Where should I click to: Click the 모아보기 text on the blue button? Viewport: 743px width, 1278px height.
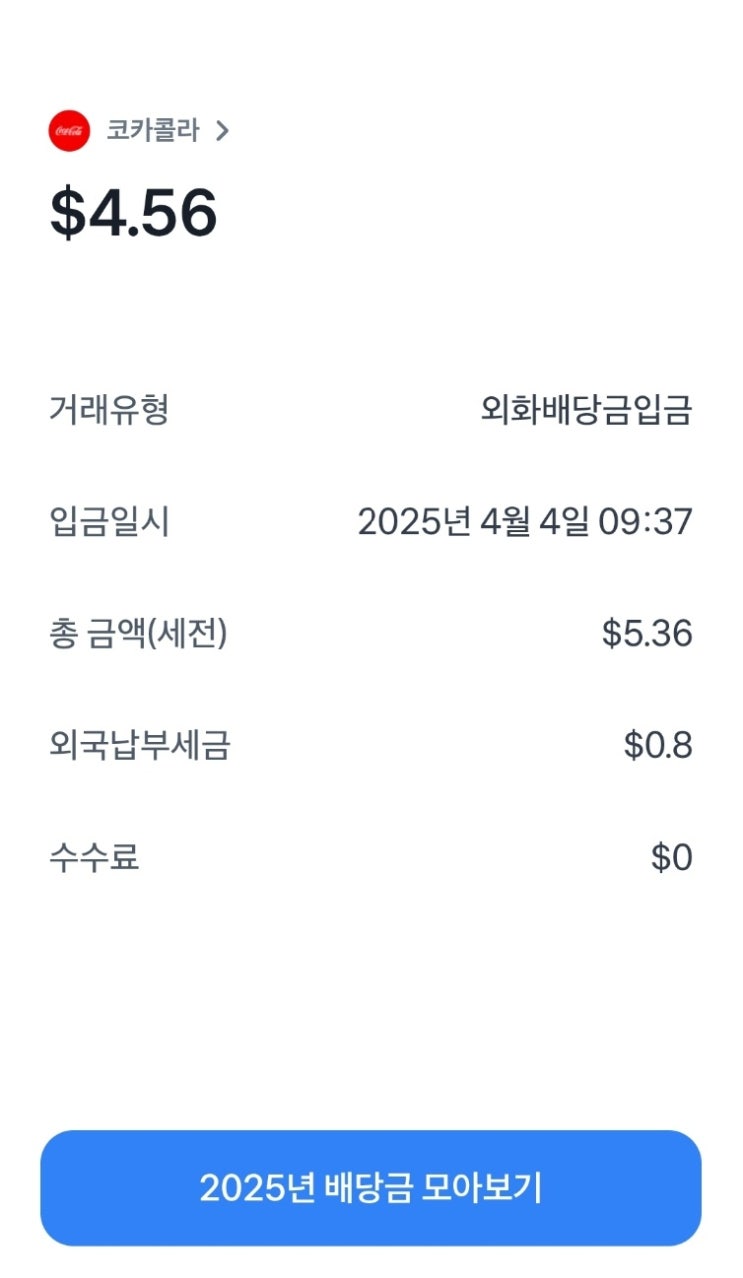coord(482,1188)
